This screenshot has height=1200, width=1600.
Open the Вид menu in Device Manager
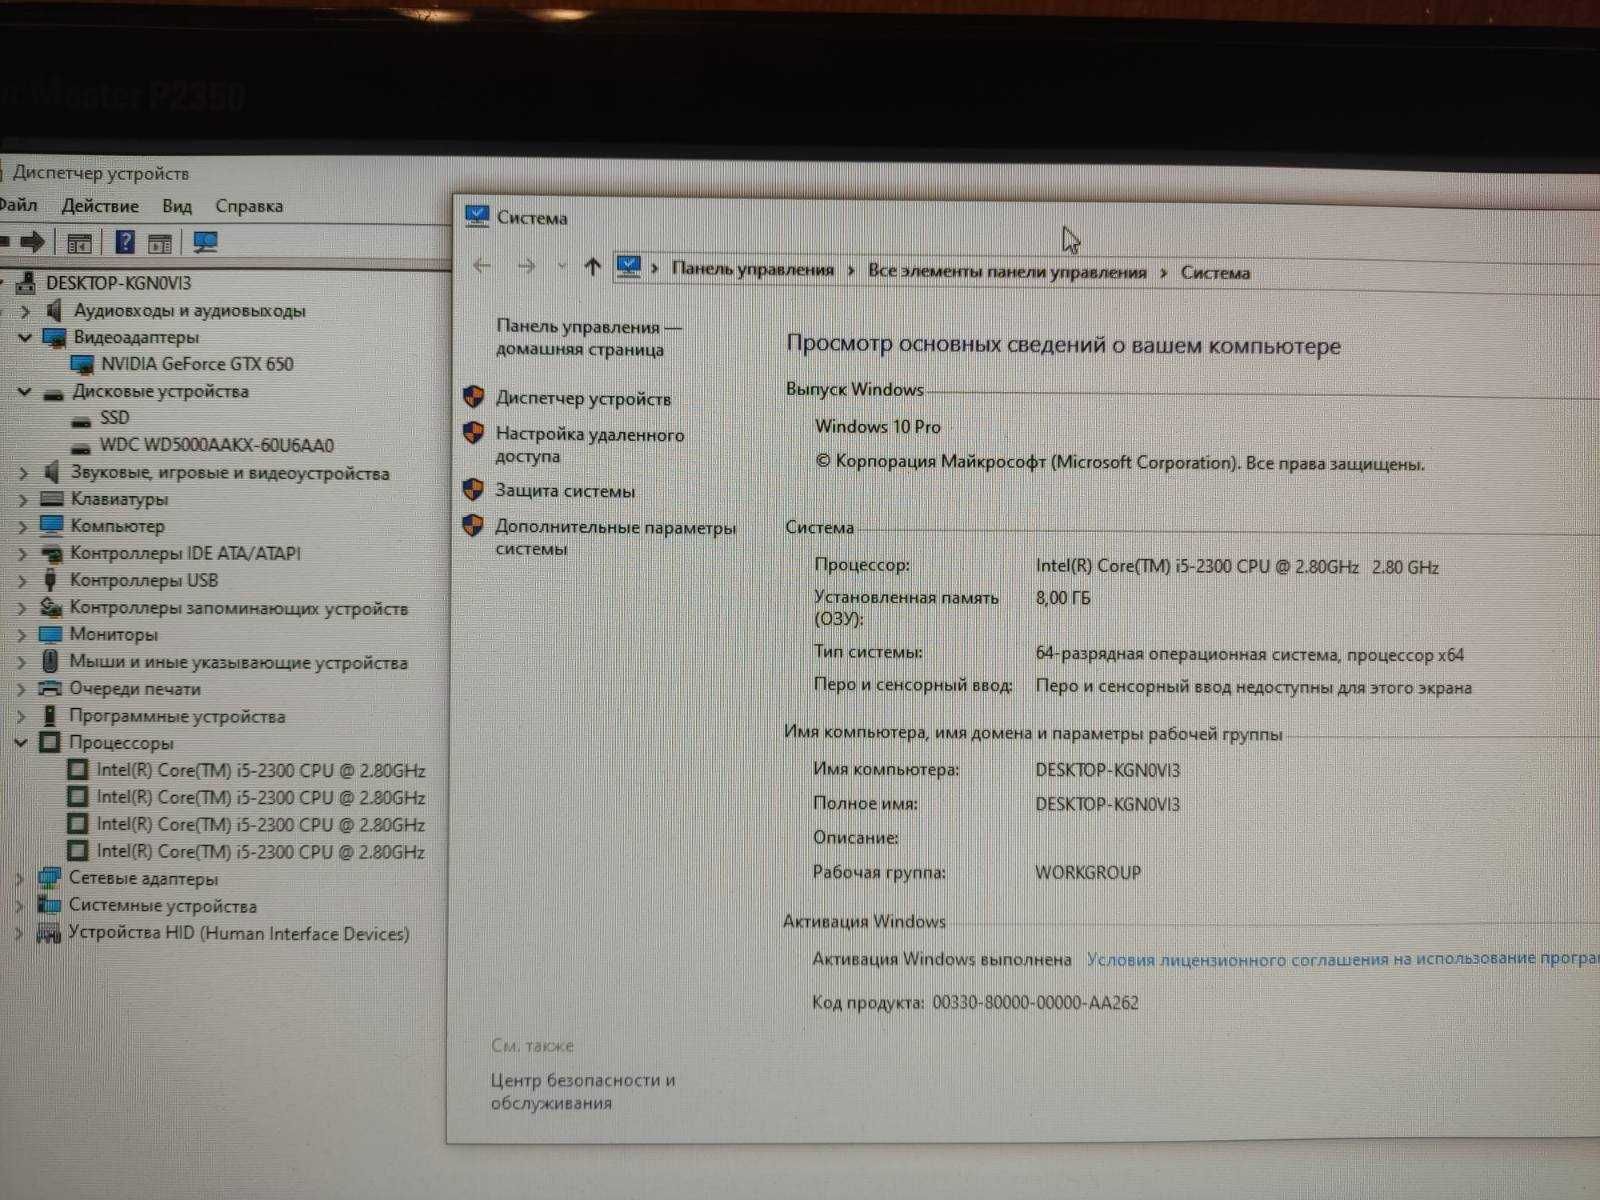(177, 206)
